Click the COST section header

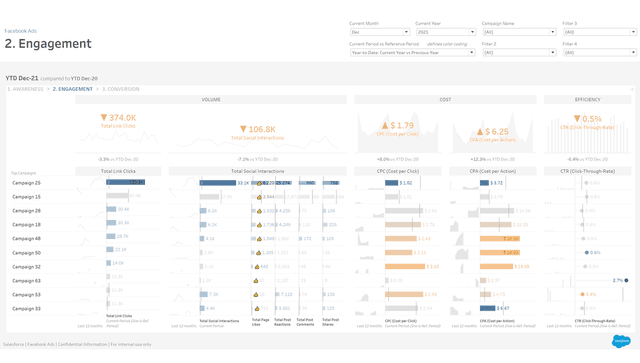pos(445,100)
